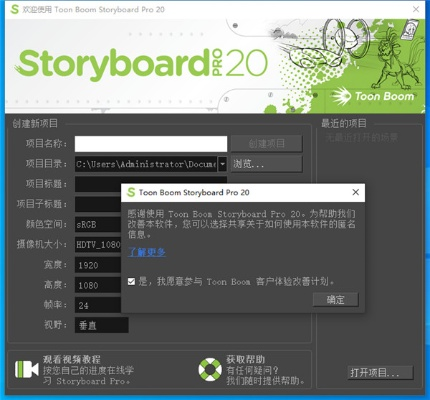Open the 摄像机大小 HDTV_1080 dropdown
Screen dimensions: 430x400
pyautogui.click(x=98, y=245)
